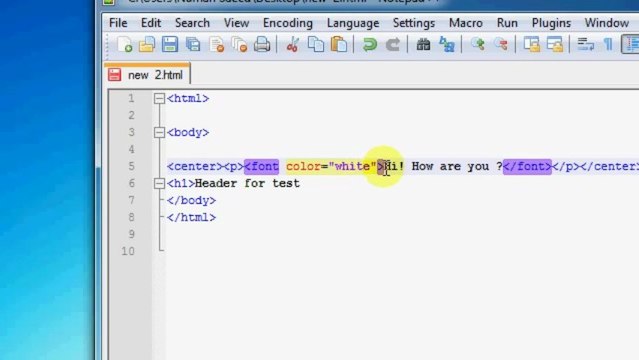Open the Encoding menu

(288, 23)
